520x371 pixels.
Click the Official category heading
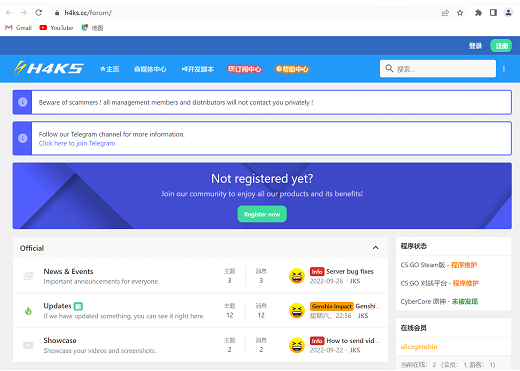(32, 248)
